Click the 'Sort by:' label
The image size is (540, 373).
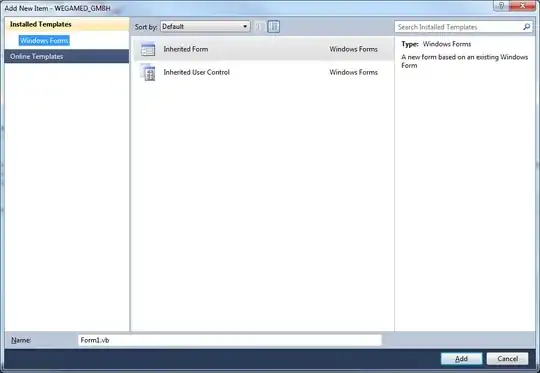coord(146,27)
